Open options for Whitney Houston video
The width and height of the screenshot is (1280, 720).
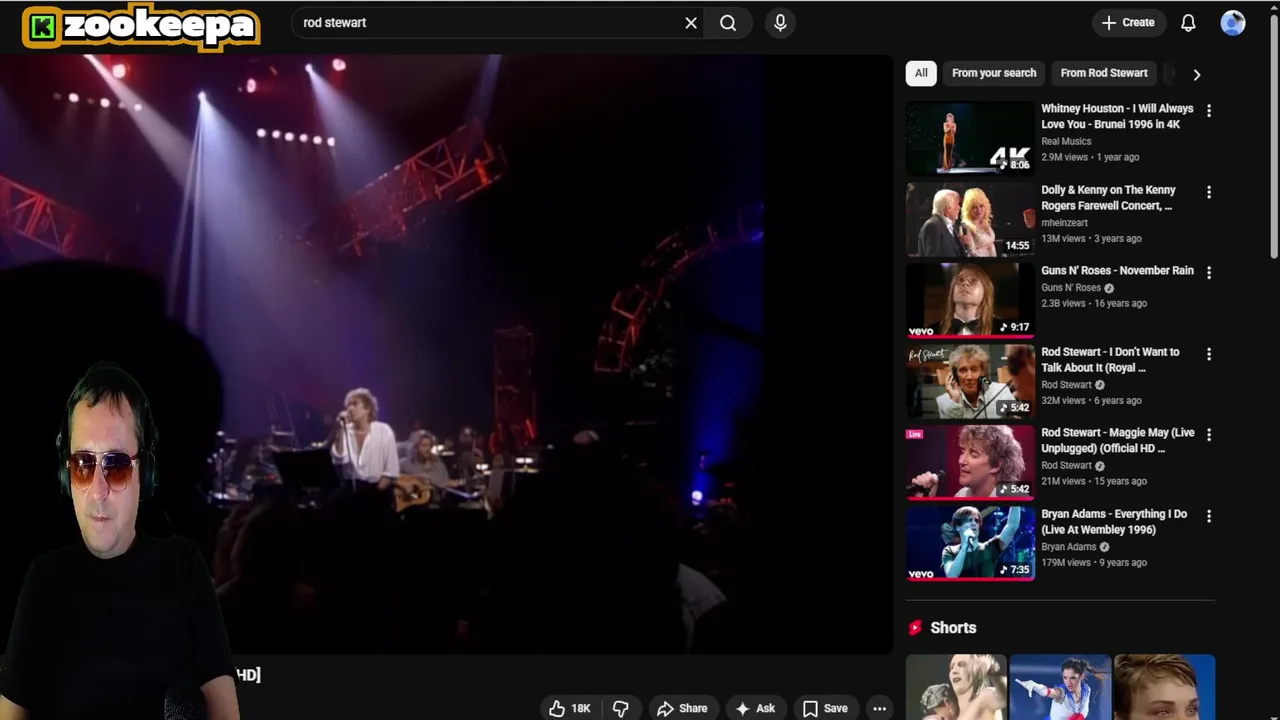(1209, 111)
